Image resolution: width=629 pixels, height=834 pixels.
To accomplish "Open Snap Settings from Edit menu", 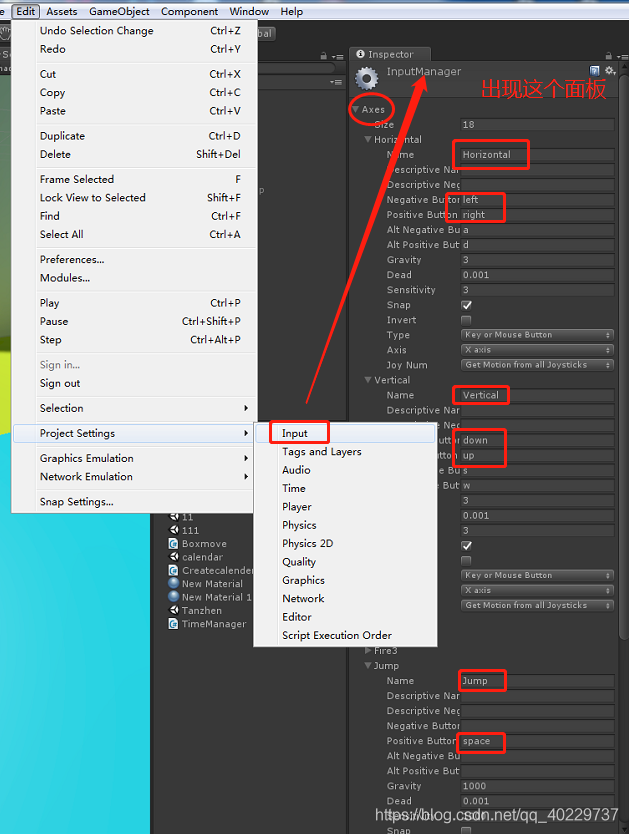I will coord(134,502).
